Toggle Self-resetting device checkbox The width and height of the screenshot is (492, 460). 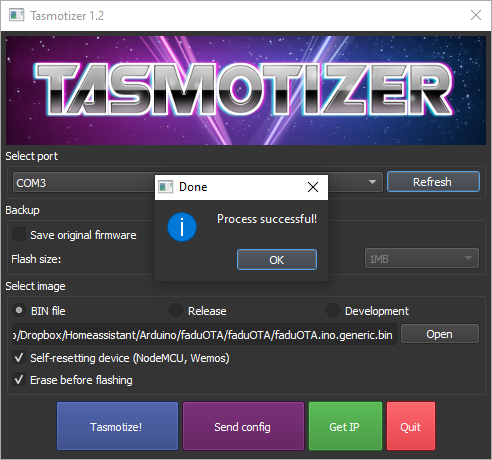coord(19,358)
